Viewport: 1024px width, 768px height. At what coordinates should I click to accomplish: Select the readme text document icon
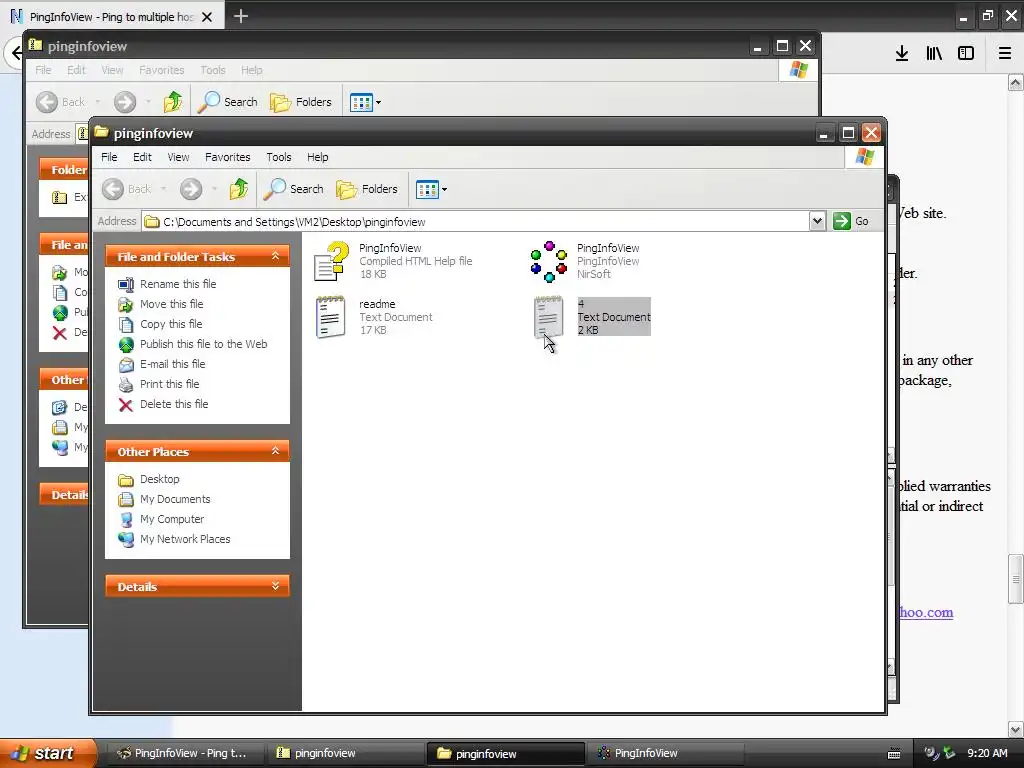[x=330, y=317]
